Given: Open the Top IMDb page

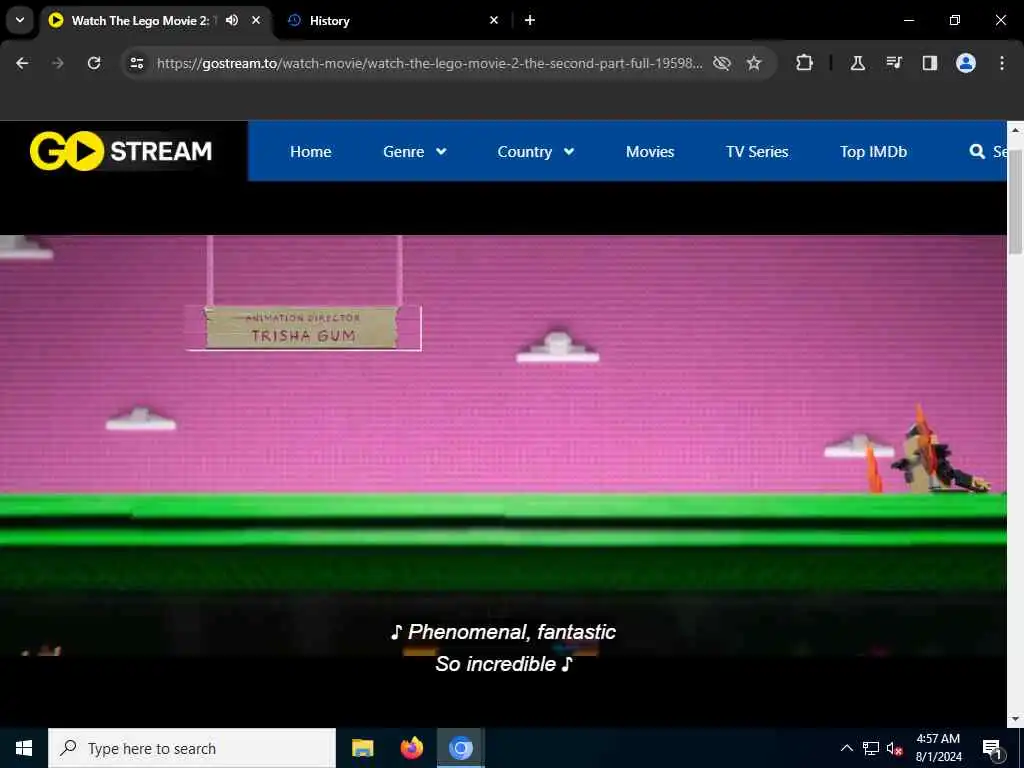Looking at the screenshot, I should click(x=873, y=152).
